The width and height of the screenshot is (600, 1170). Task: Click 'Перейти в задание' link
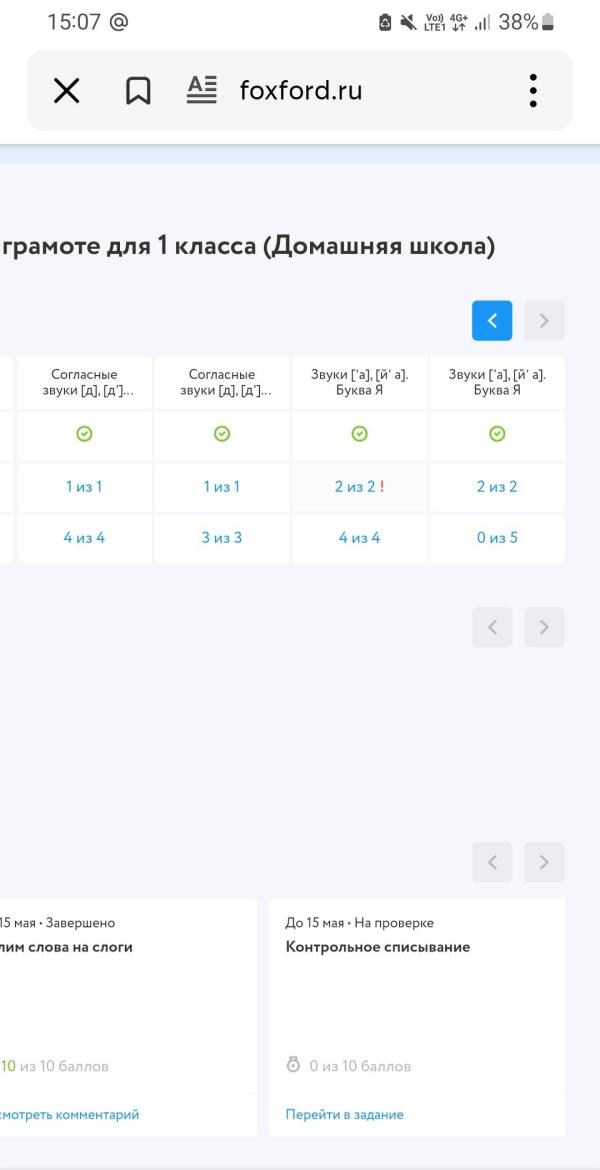coord(344,1114)
